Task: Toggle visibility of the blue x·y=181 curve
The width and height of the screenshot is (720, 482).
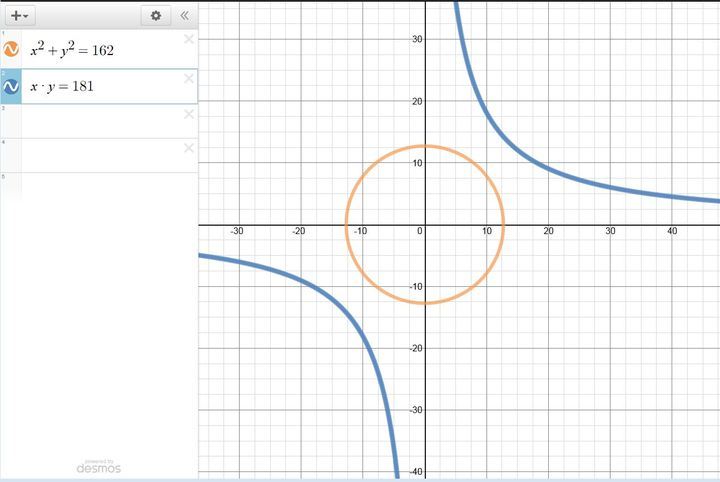Action: [12, 87]
